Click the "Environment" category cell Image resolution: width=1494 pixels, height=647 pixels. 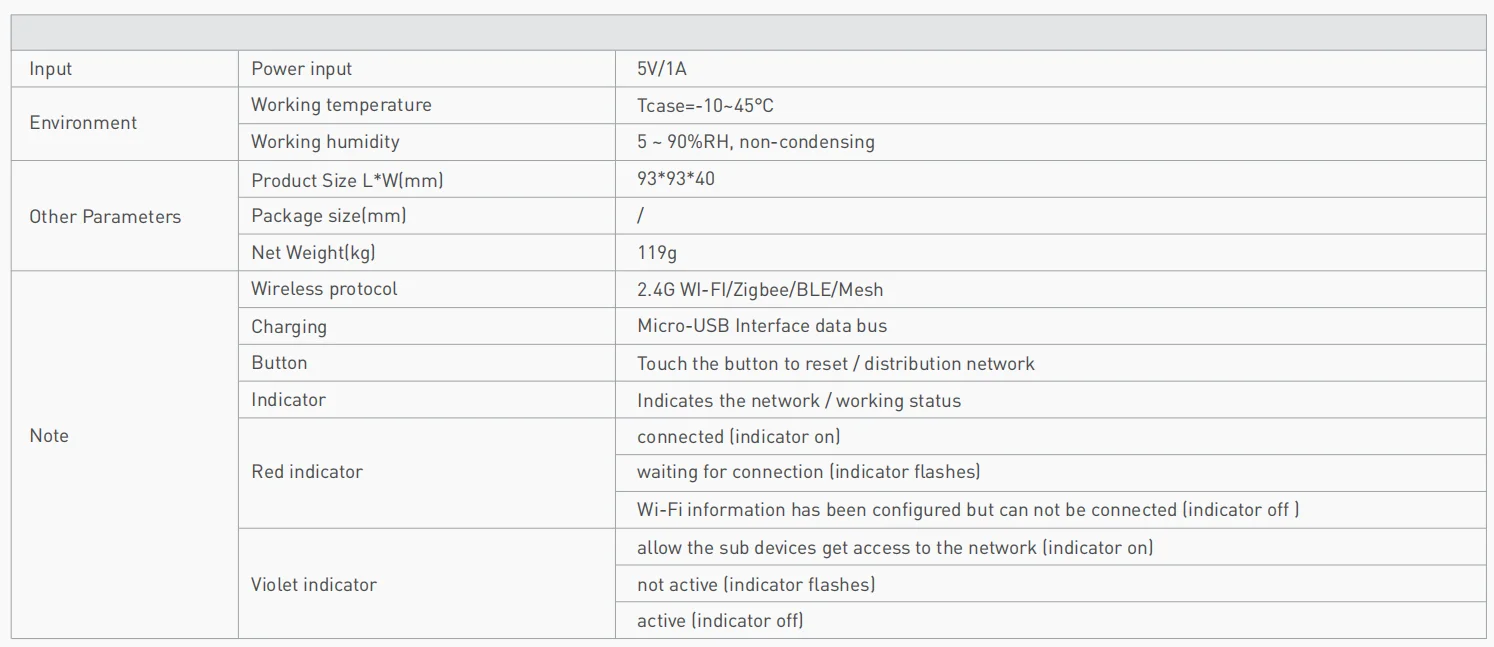click(x=83, y=123)
